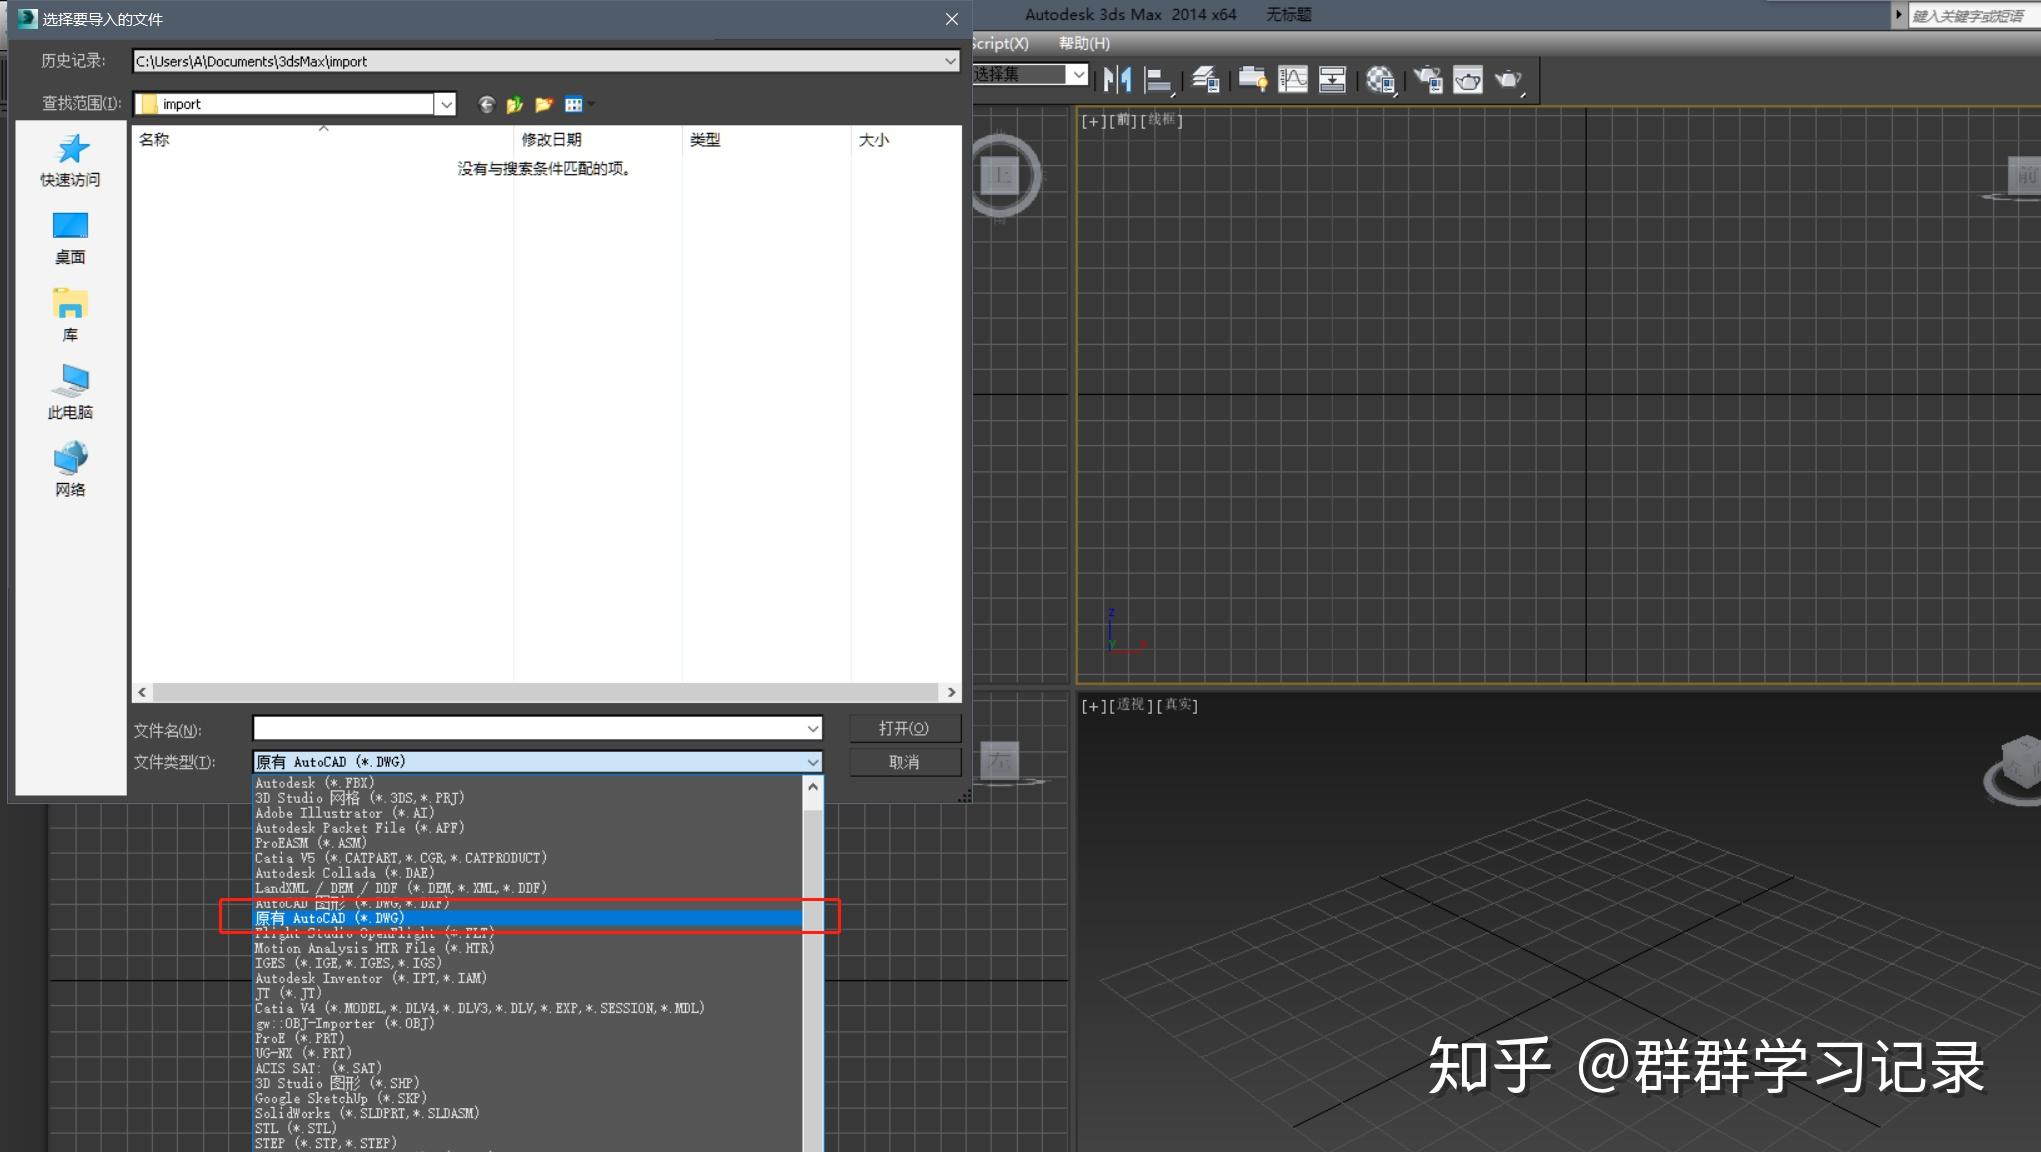Screen dimensions: 2041x1152
Task: Click the 取消 button
Action: [x=905, y=762]
